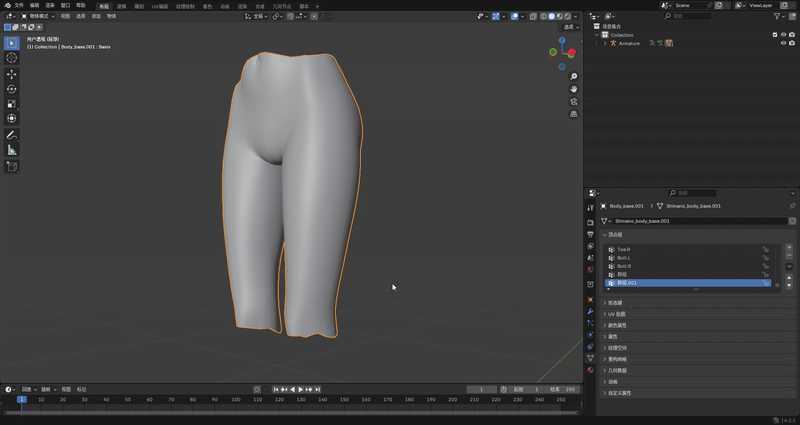Image resolution: width=800 pixels, height=425 pixels.
Task: Expand the Armature tree item
Action: tap(604, 43)
